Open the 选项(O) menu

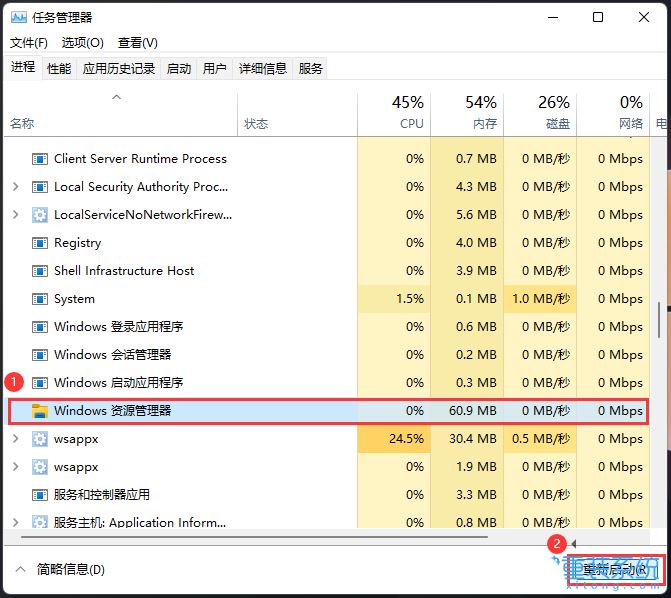(82, 43)
